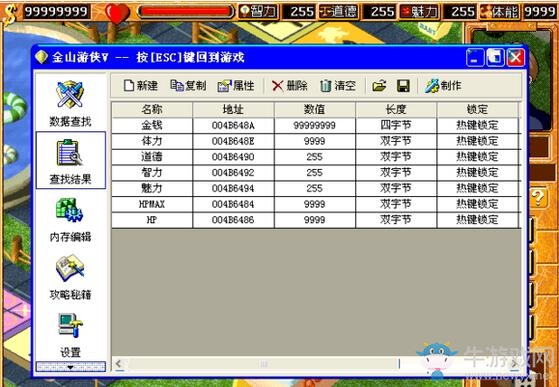Viewport: 559px width, 387px height.
Task: Click the 体能 stat label in game HUD
Action: coord(499,12)
